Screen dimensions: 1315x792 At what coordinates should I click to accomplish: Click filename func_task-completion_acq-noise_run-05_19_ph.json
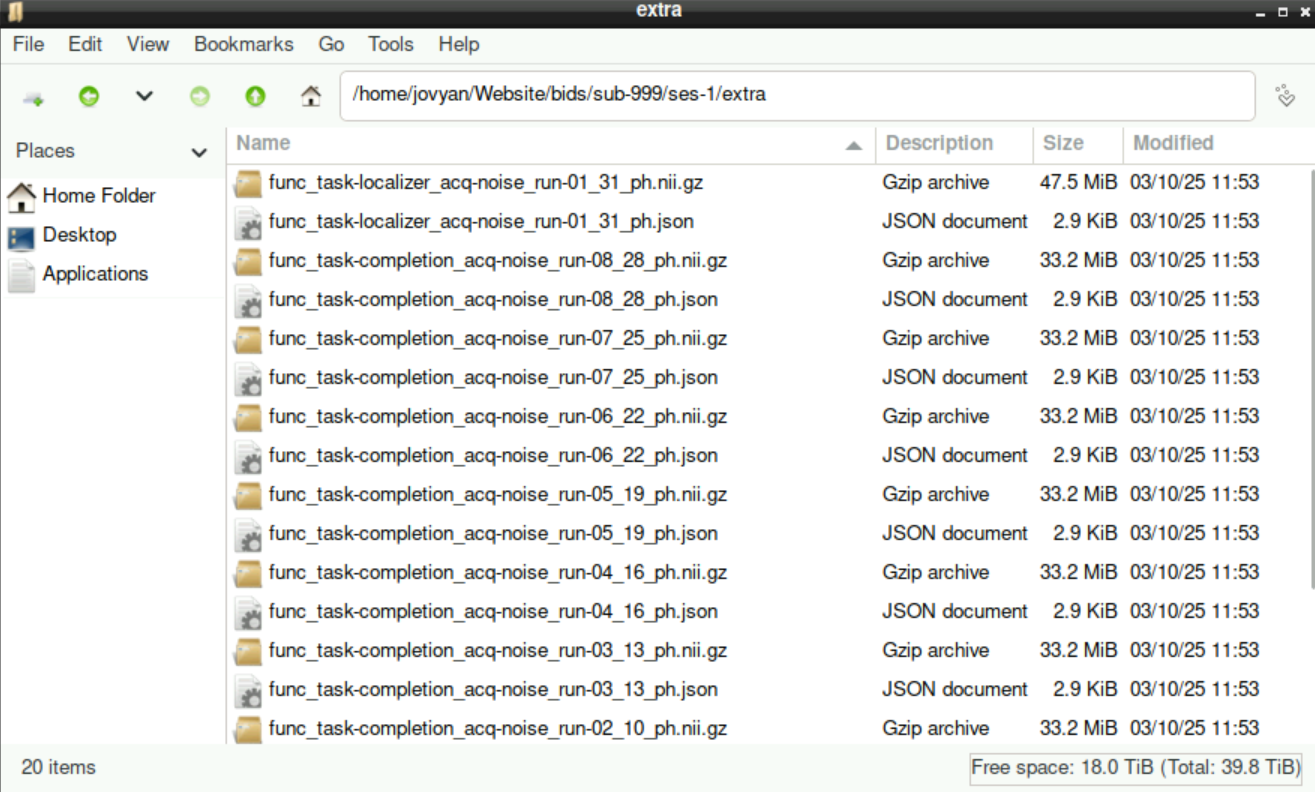(493, 534)
